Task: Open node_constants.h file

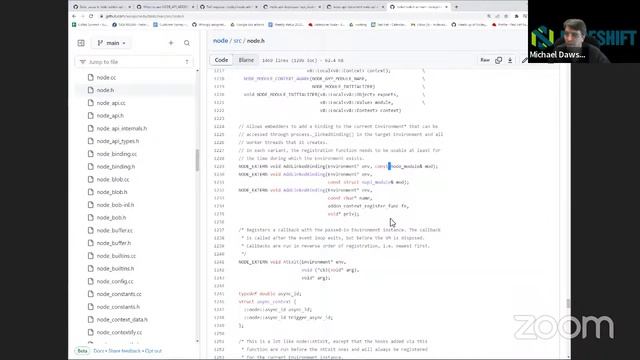Action: coord(118,307)
